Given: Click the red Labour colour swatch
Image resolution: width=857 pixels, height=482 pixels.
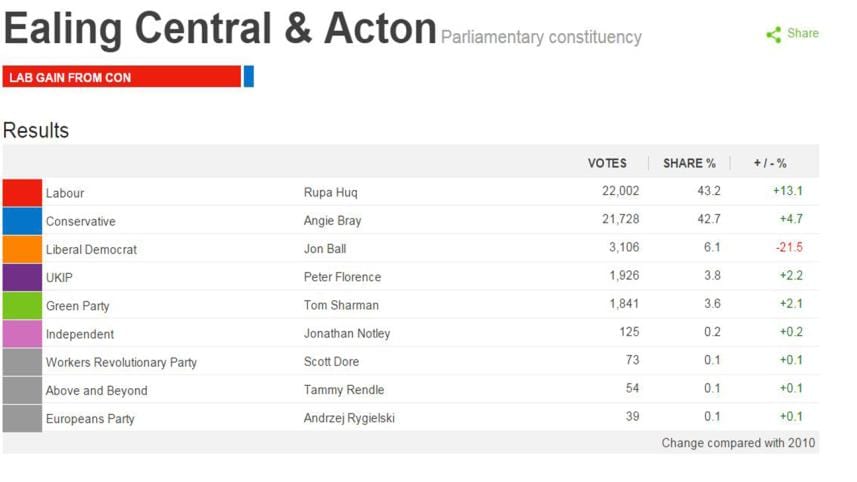Looking at the screenshot, I should (x=22, y=192).
